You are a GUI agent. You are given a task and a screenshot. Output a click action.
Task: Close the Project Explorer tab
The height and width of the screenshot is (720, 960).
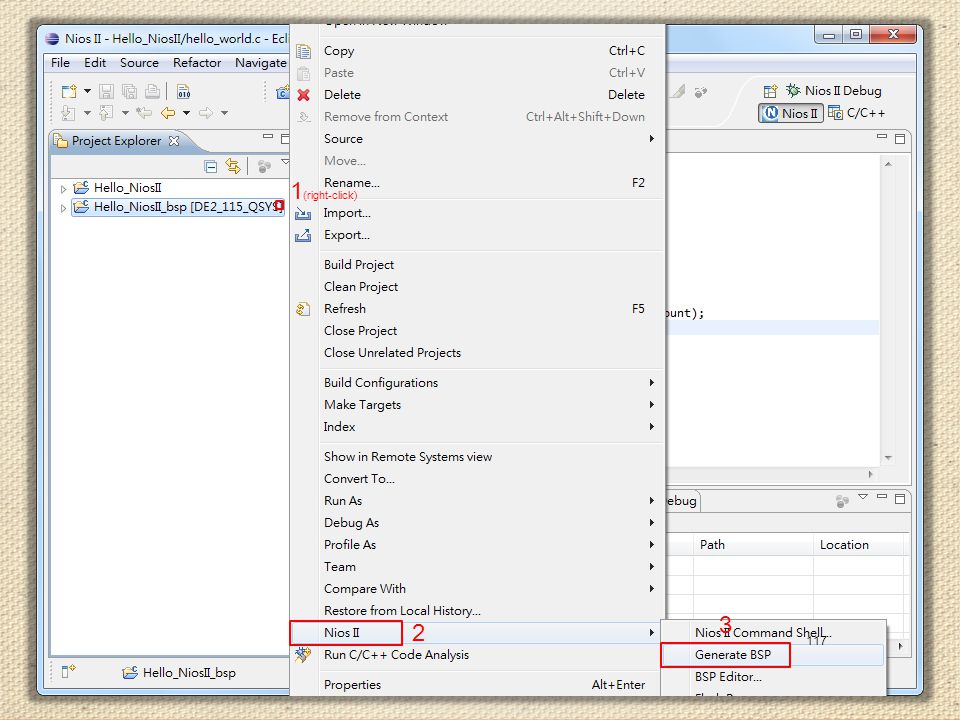[174, 141]
